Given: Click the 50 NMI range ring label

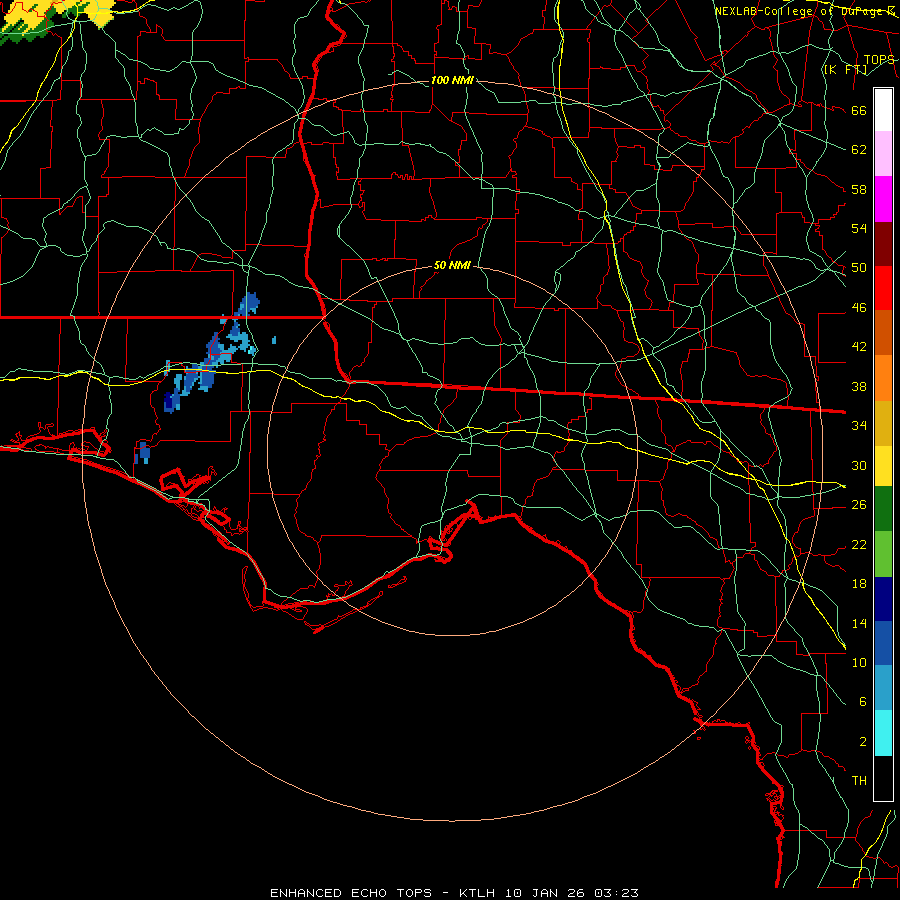Looking at the screenshot, I should [452, 265].
